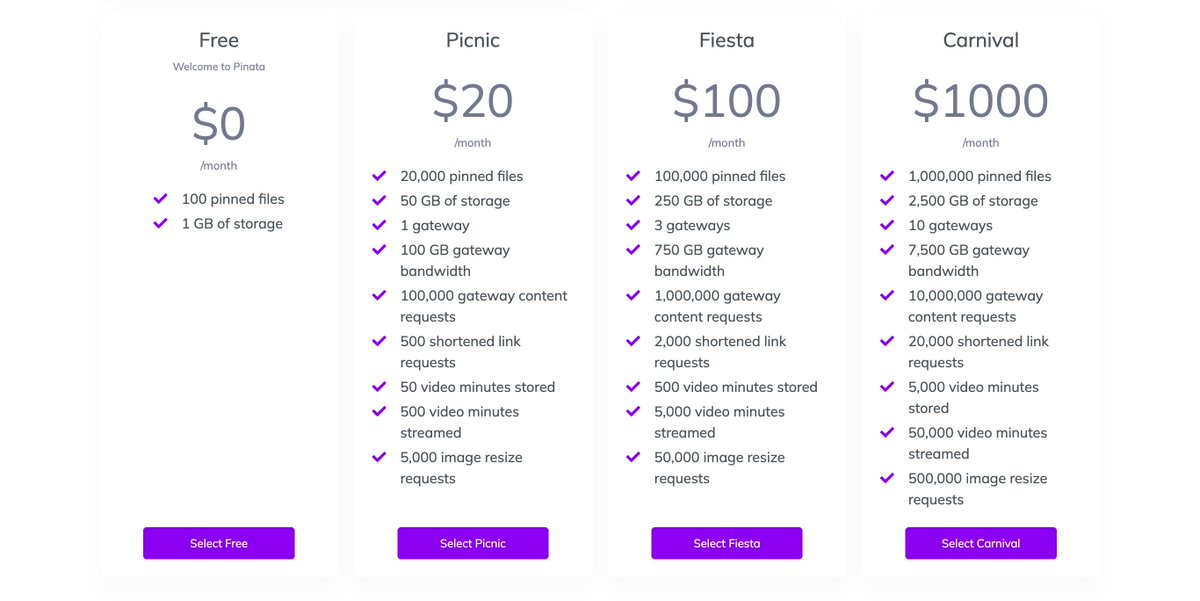Image resolution: width=1200 pixels, height=601 pixels.
Task: Click checkmark beside 1 GB of storage
Action: pos(160,223)
